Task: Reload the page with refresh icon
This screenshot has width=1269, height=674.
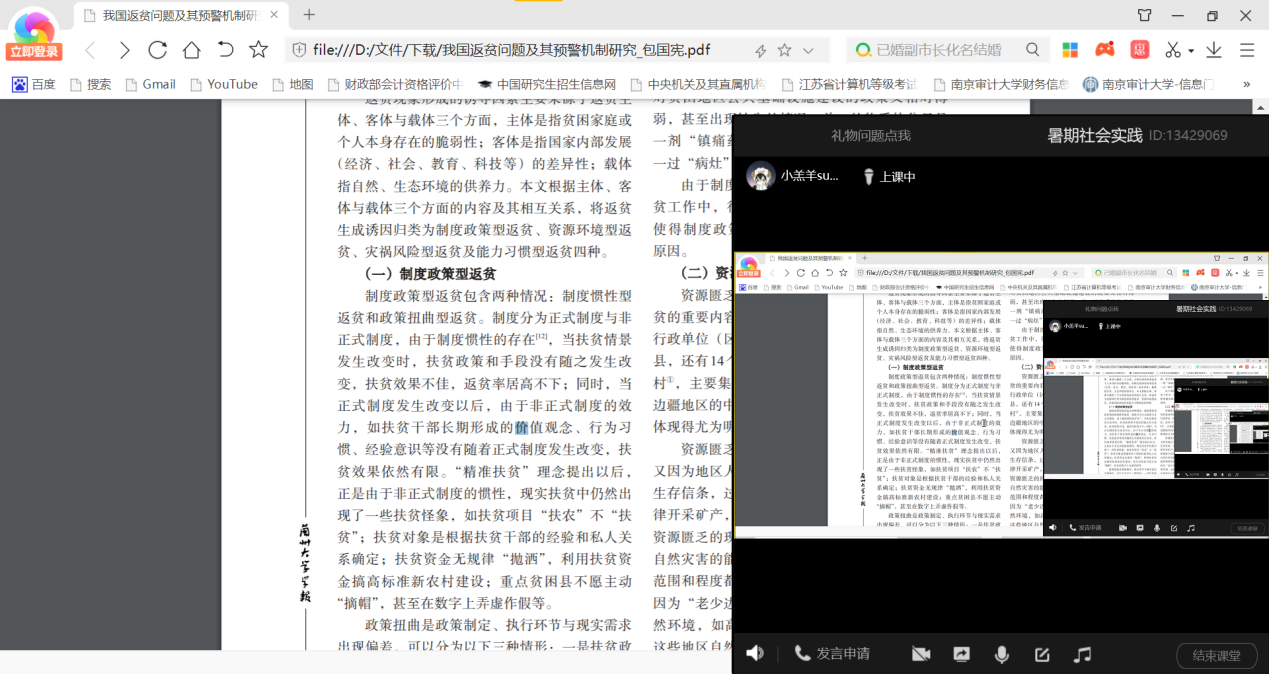Action: pos(157,50)
